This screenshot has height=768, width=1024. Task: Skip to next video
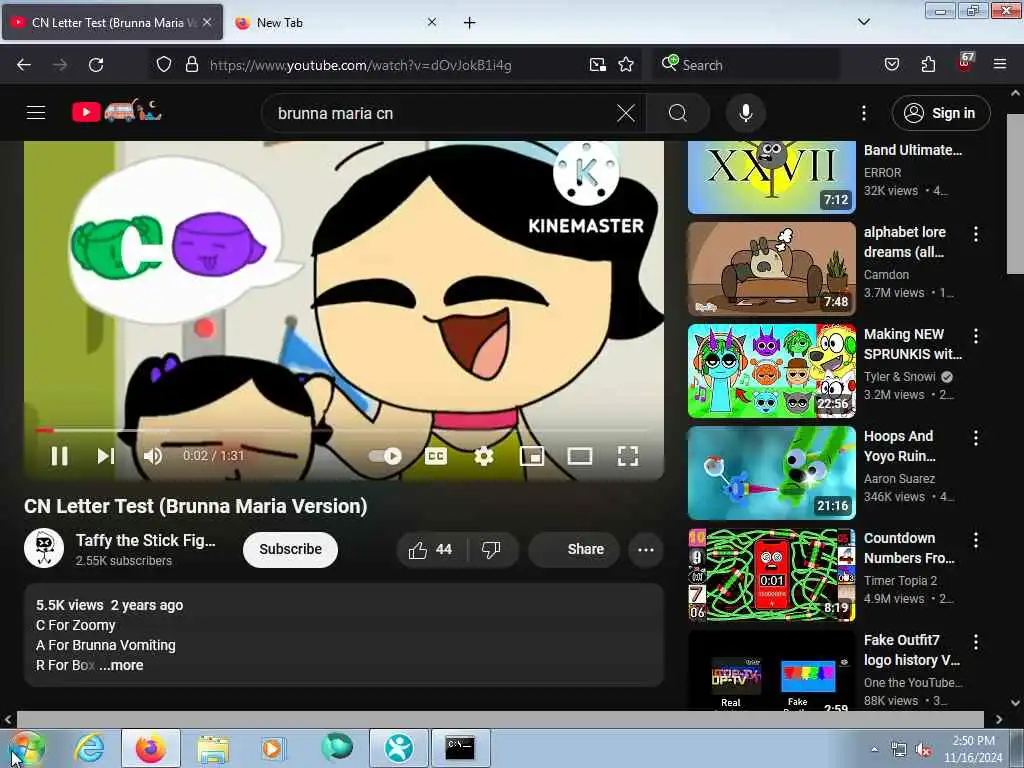tap(106, 456)
